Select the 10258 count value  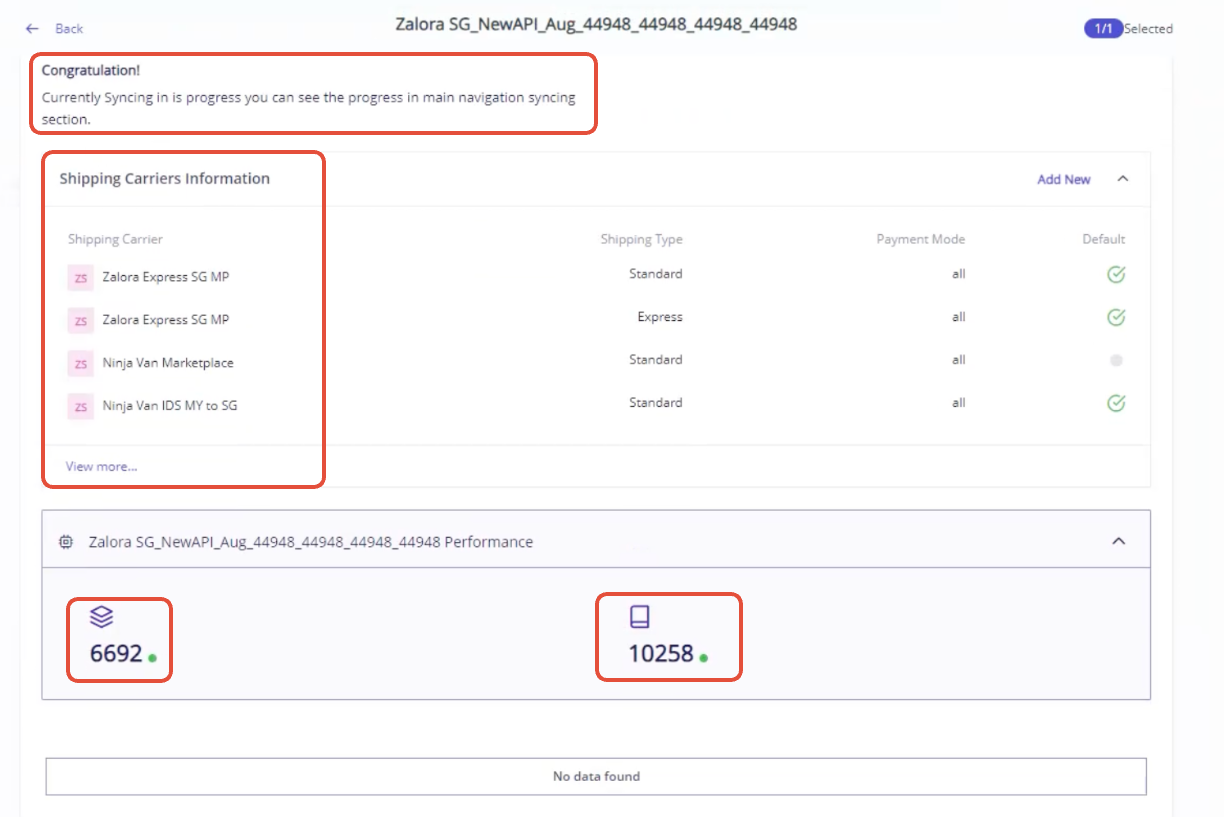[x=661, y=654]
